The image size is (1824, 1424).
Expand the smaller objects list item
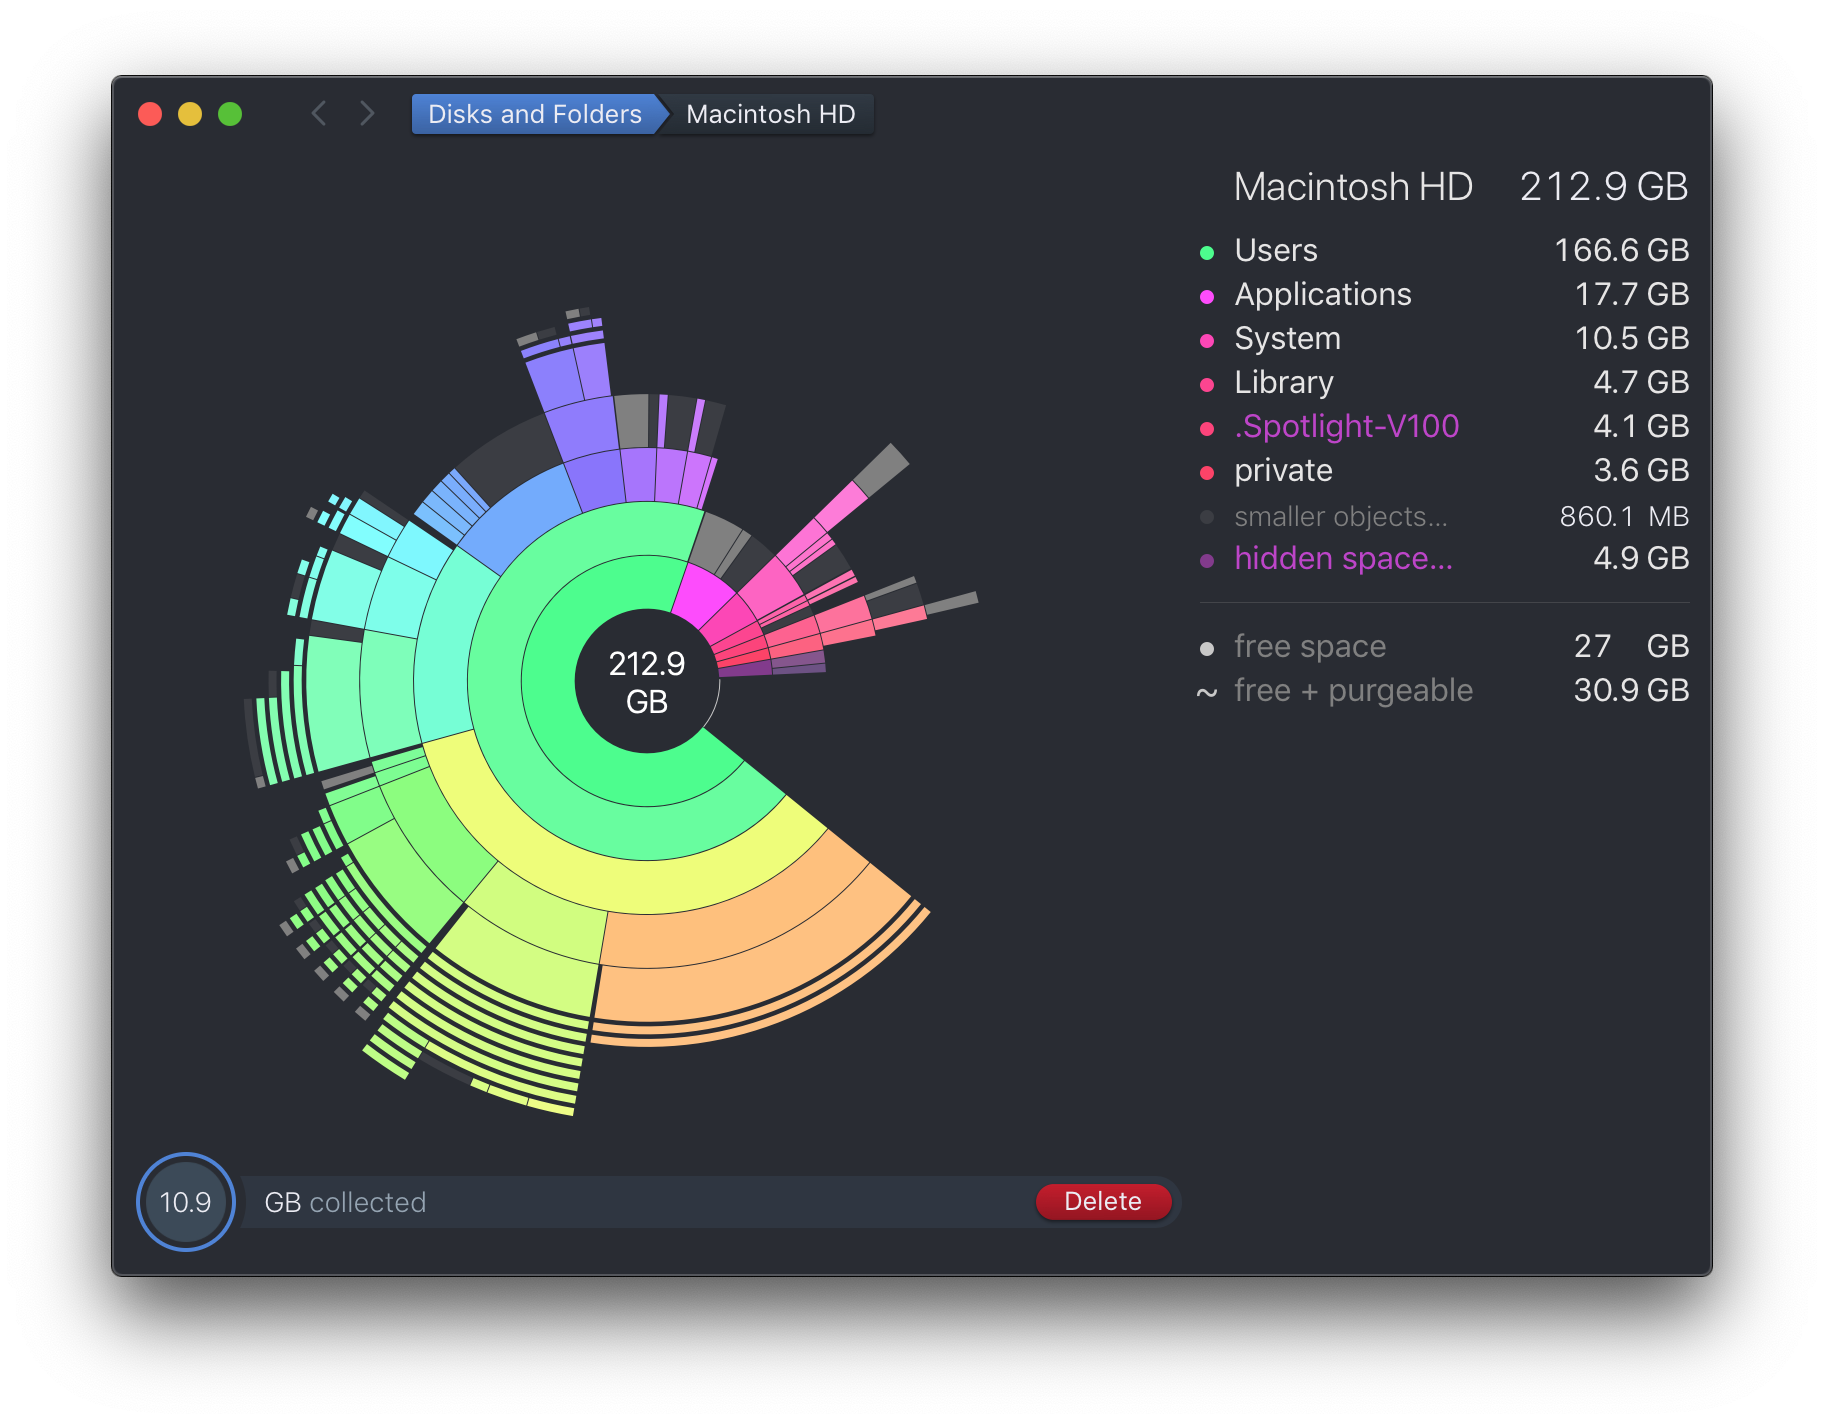(x=1340, y=516)
